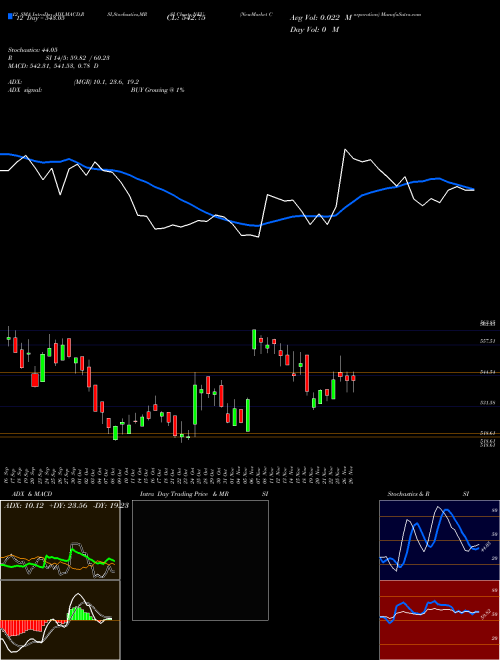Viewport: 500px width, 660px height.
Task: Click the 'CL: 542.75' close price text
Action: (188, 18)
